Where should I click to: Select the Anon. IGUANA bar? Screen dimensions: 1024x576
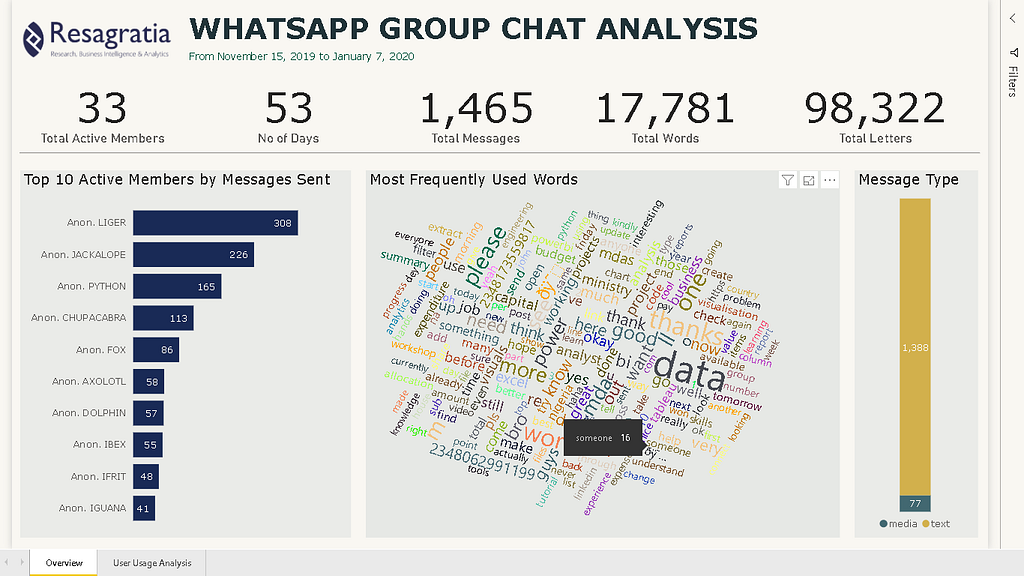pos(144,509)
